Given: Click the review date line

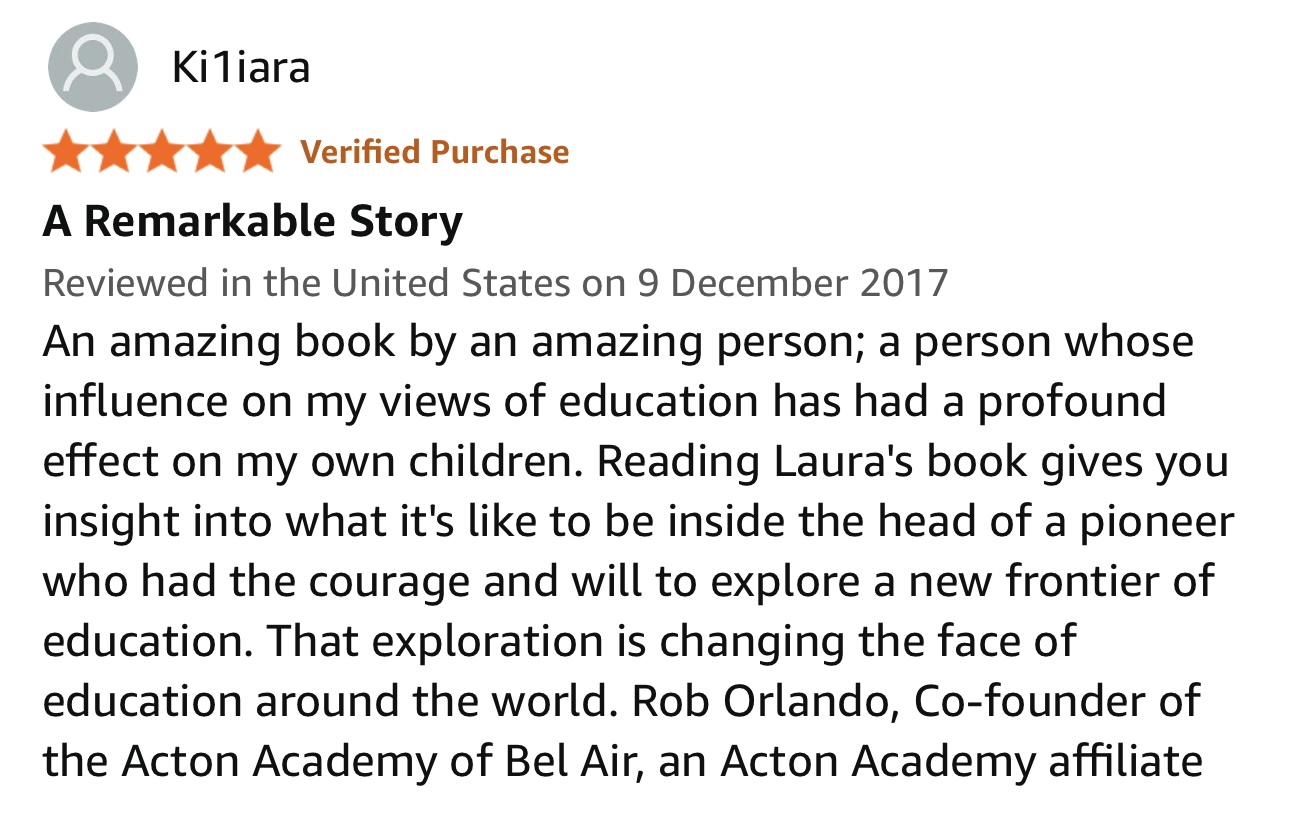Looking at the screenshot, I should click(495, 283).
